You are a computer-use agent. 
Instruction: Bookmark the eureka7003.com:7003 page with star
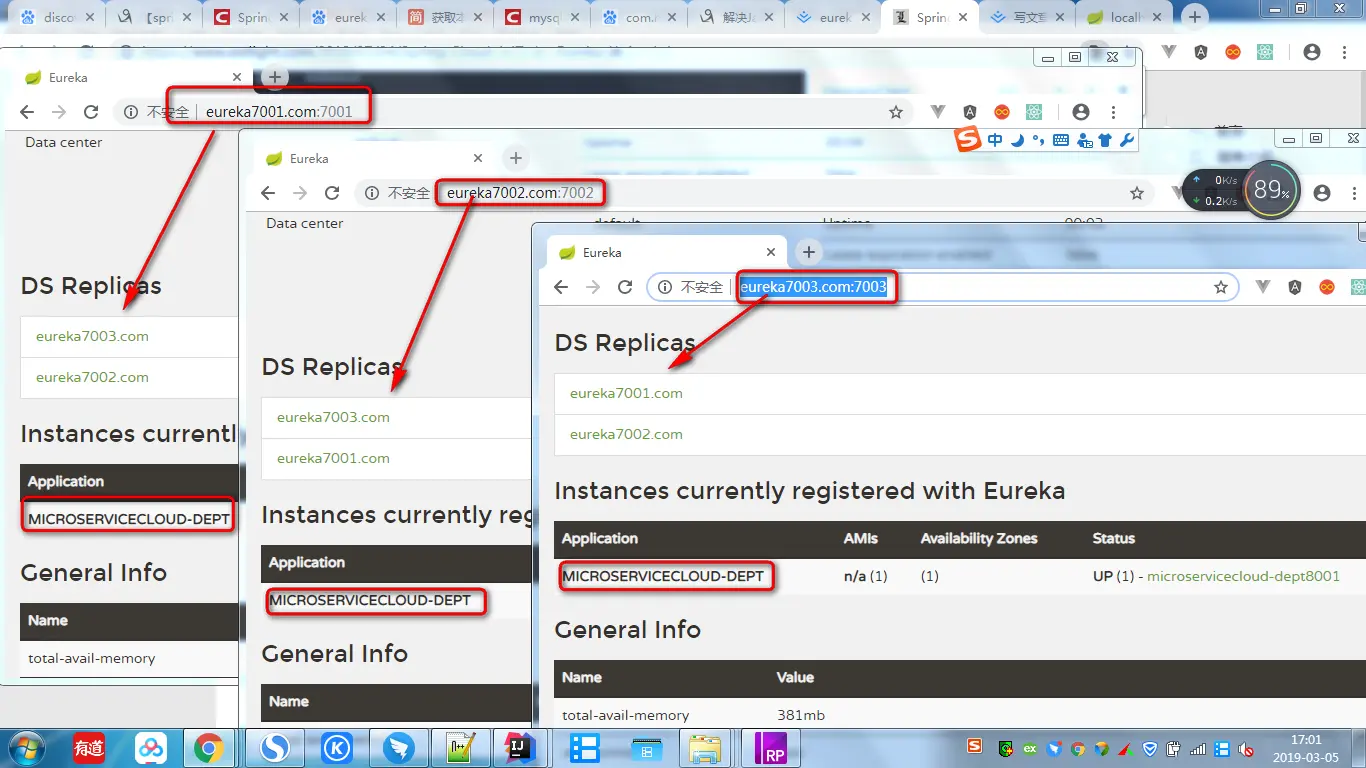[x=1221, y=287]
